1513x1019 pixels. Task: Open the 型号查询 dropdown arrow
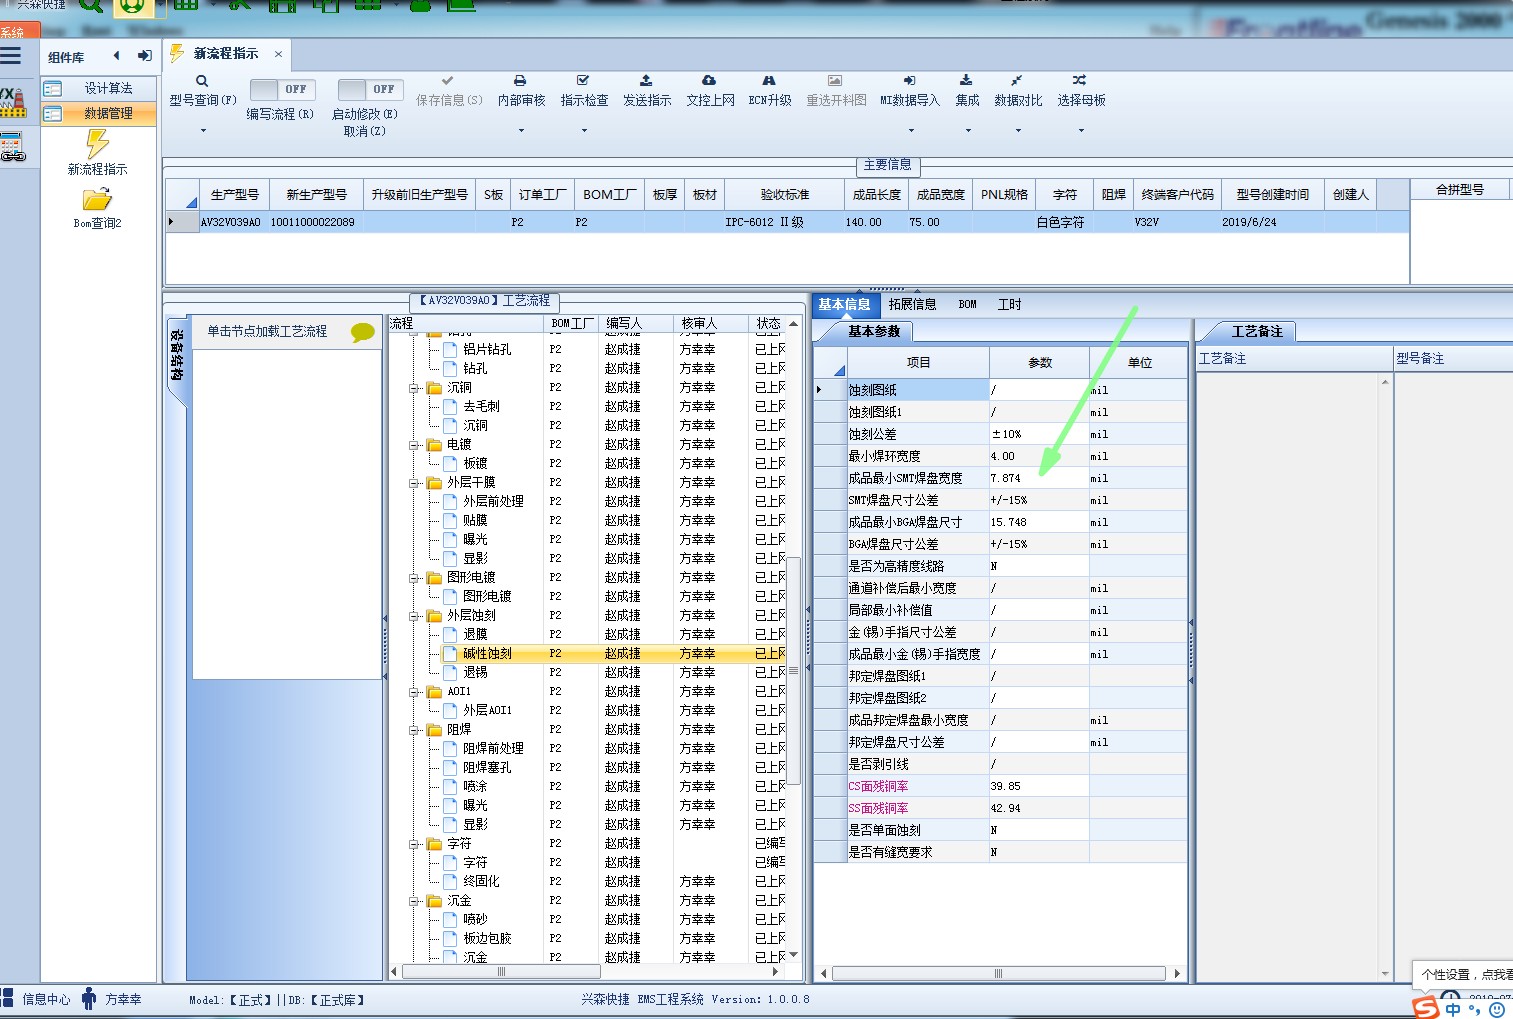[203, 131]
